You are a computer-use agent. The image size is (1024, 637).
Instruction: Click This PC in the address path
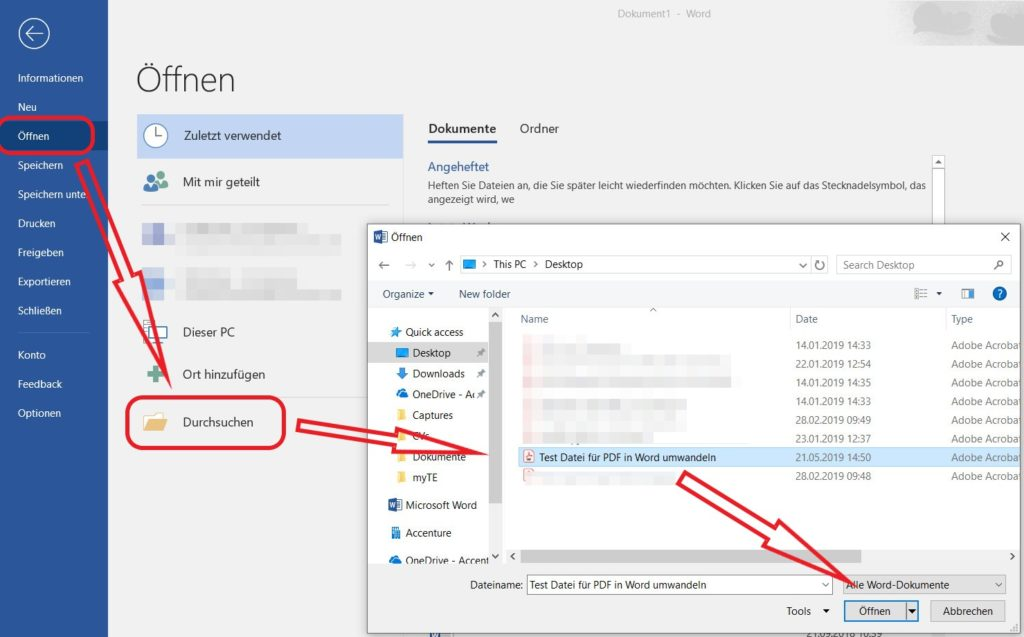coord(509,264)
